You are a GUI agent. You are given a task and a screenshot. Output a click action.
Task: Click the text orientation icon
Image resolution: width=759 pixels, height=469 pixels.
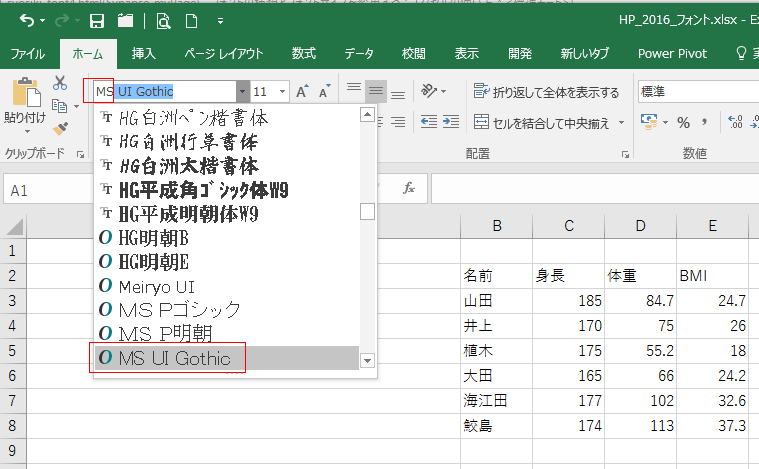(430, 91)
